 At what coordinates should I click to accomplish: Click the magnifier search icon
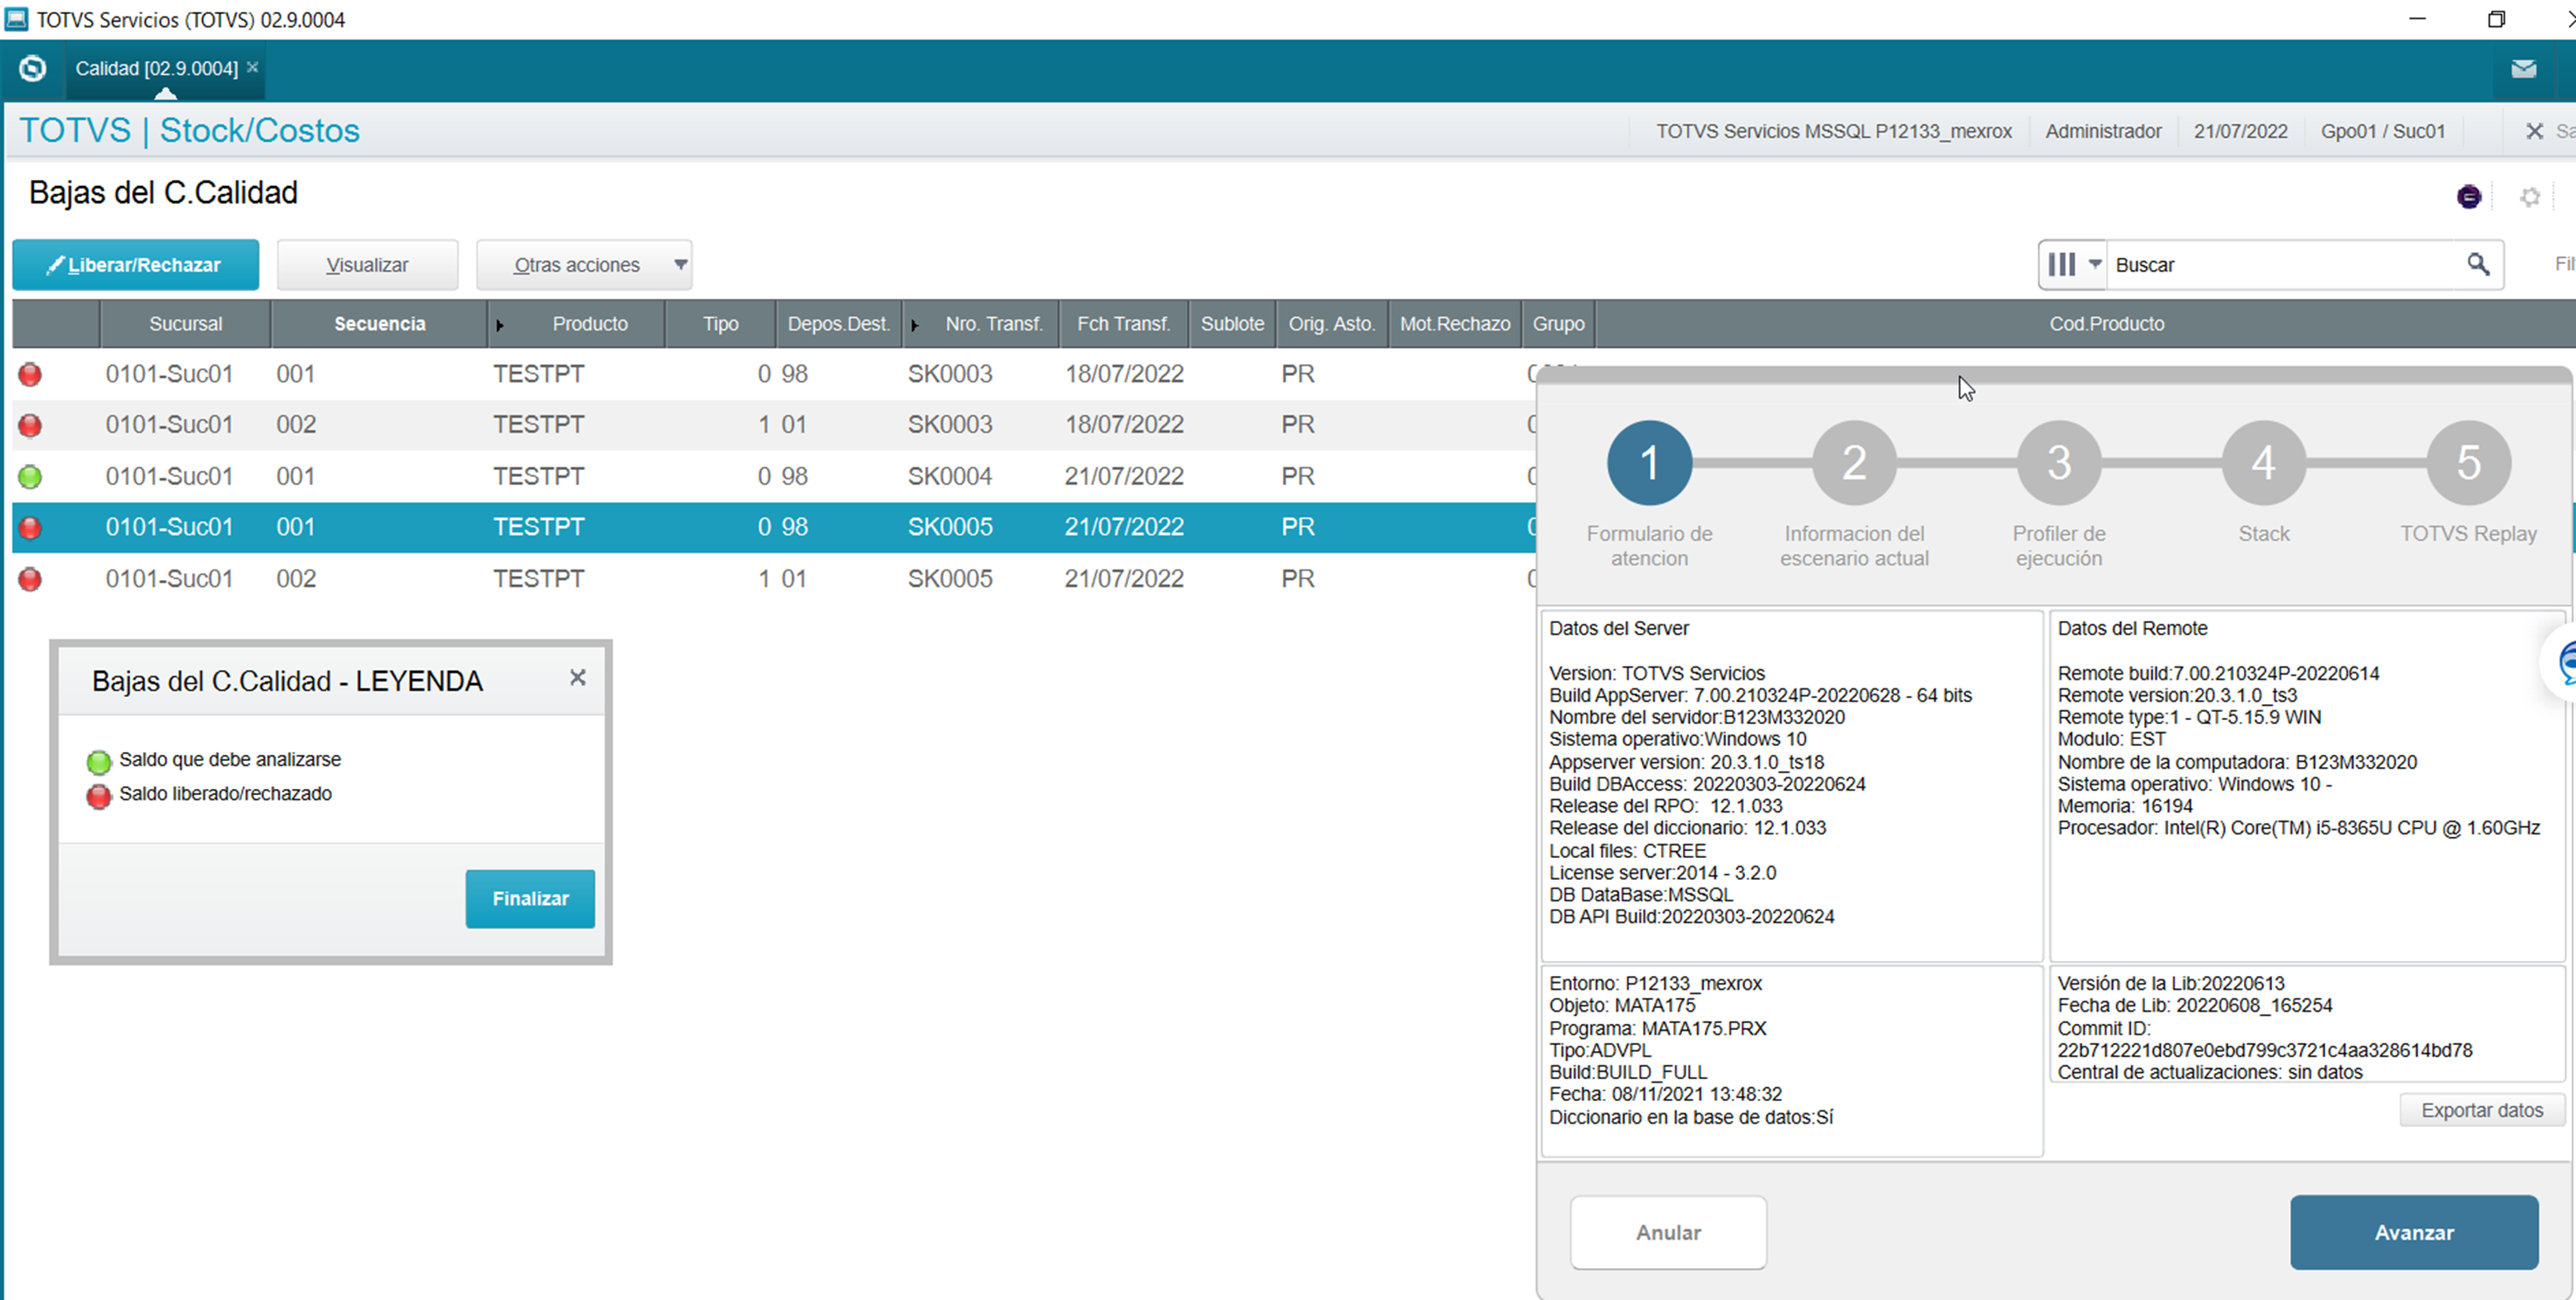coord(2477,264)
